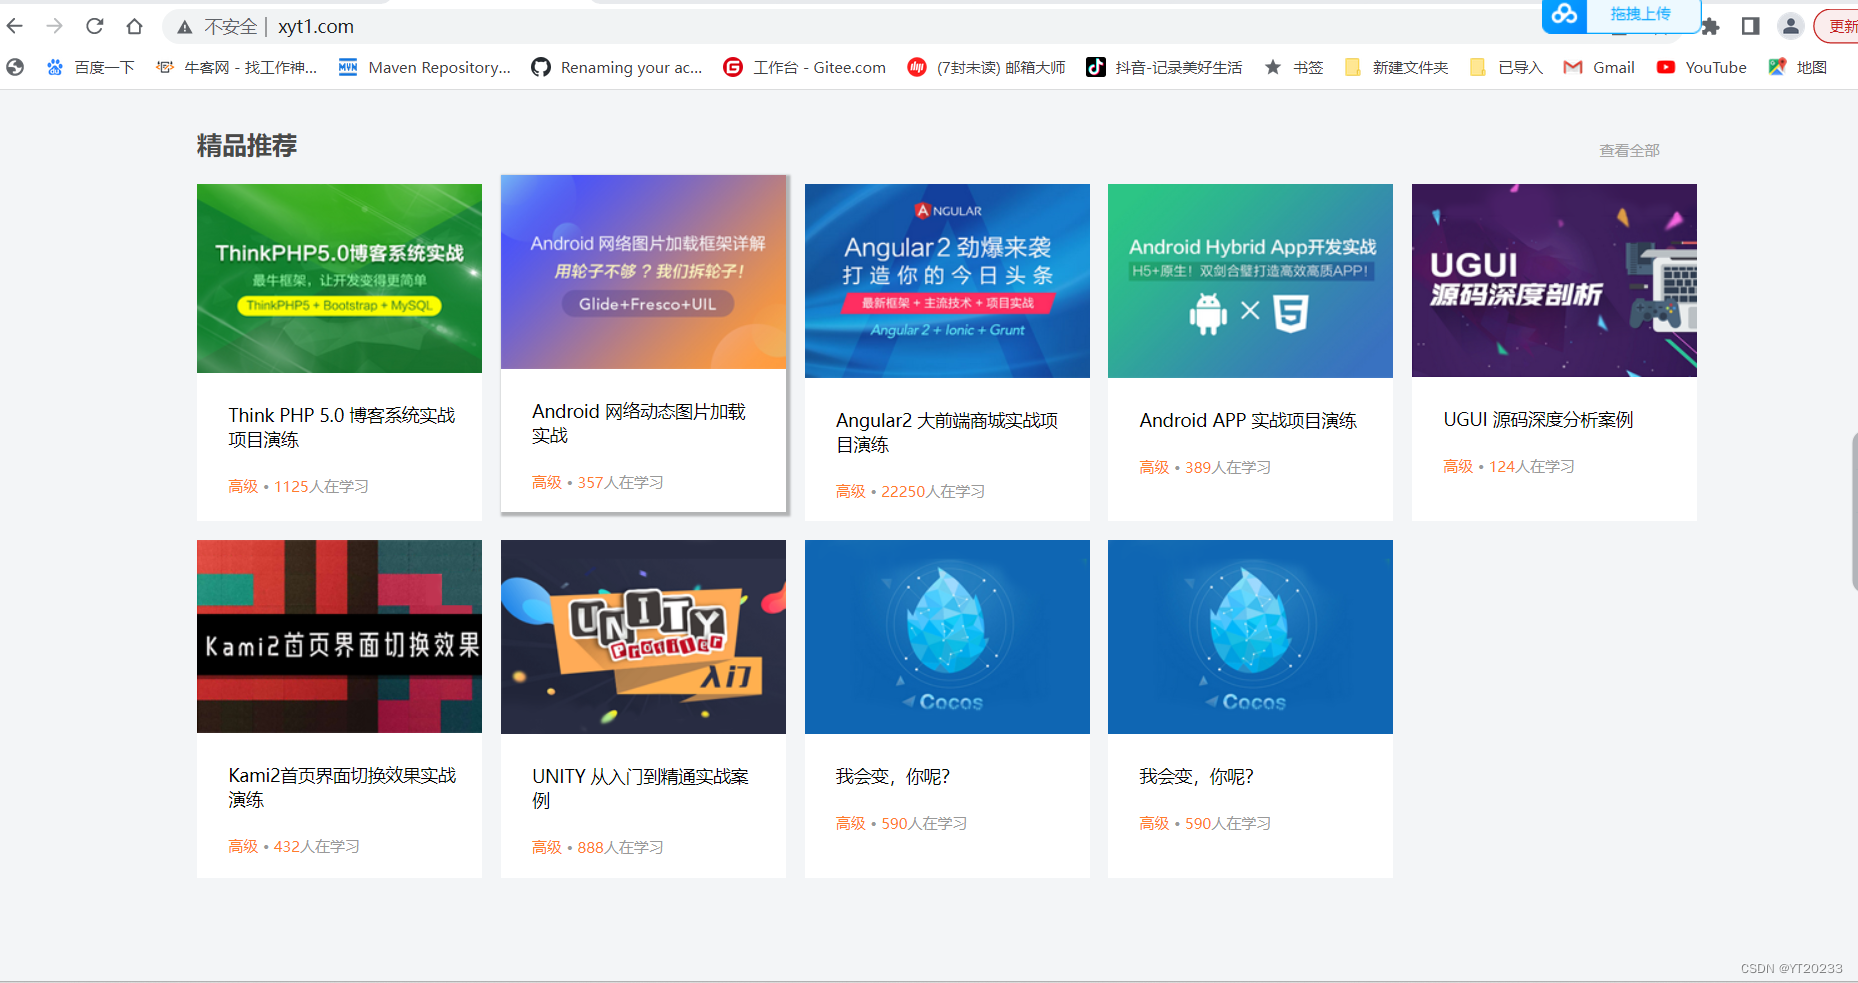Open the 抖音 TikTok bookmark
Screen dimensions: 1858x983
point(1164,67)
